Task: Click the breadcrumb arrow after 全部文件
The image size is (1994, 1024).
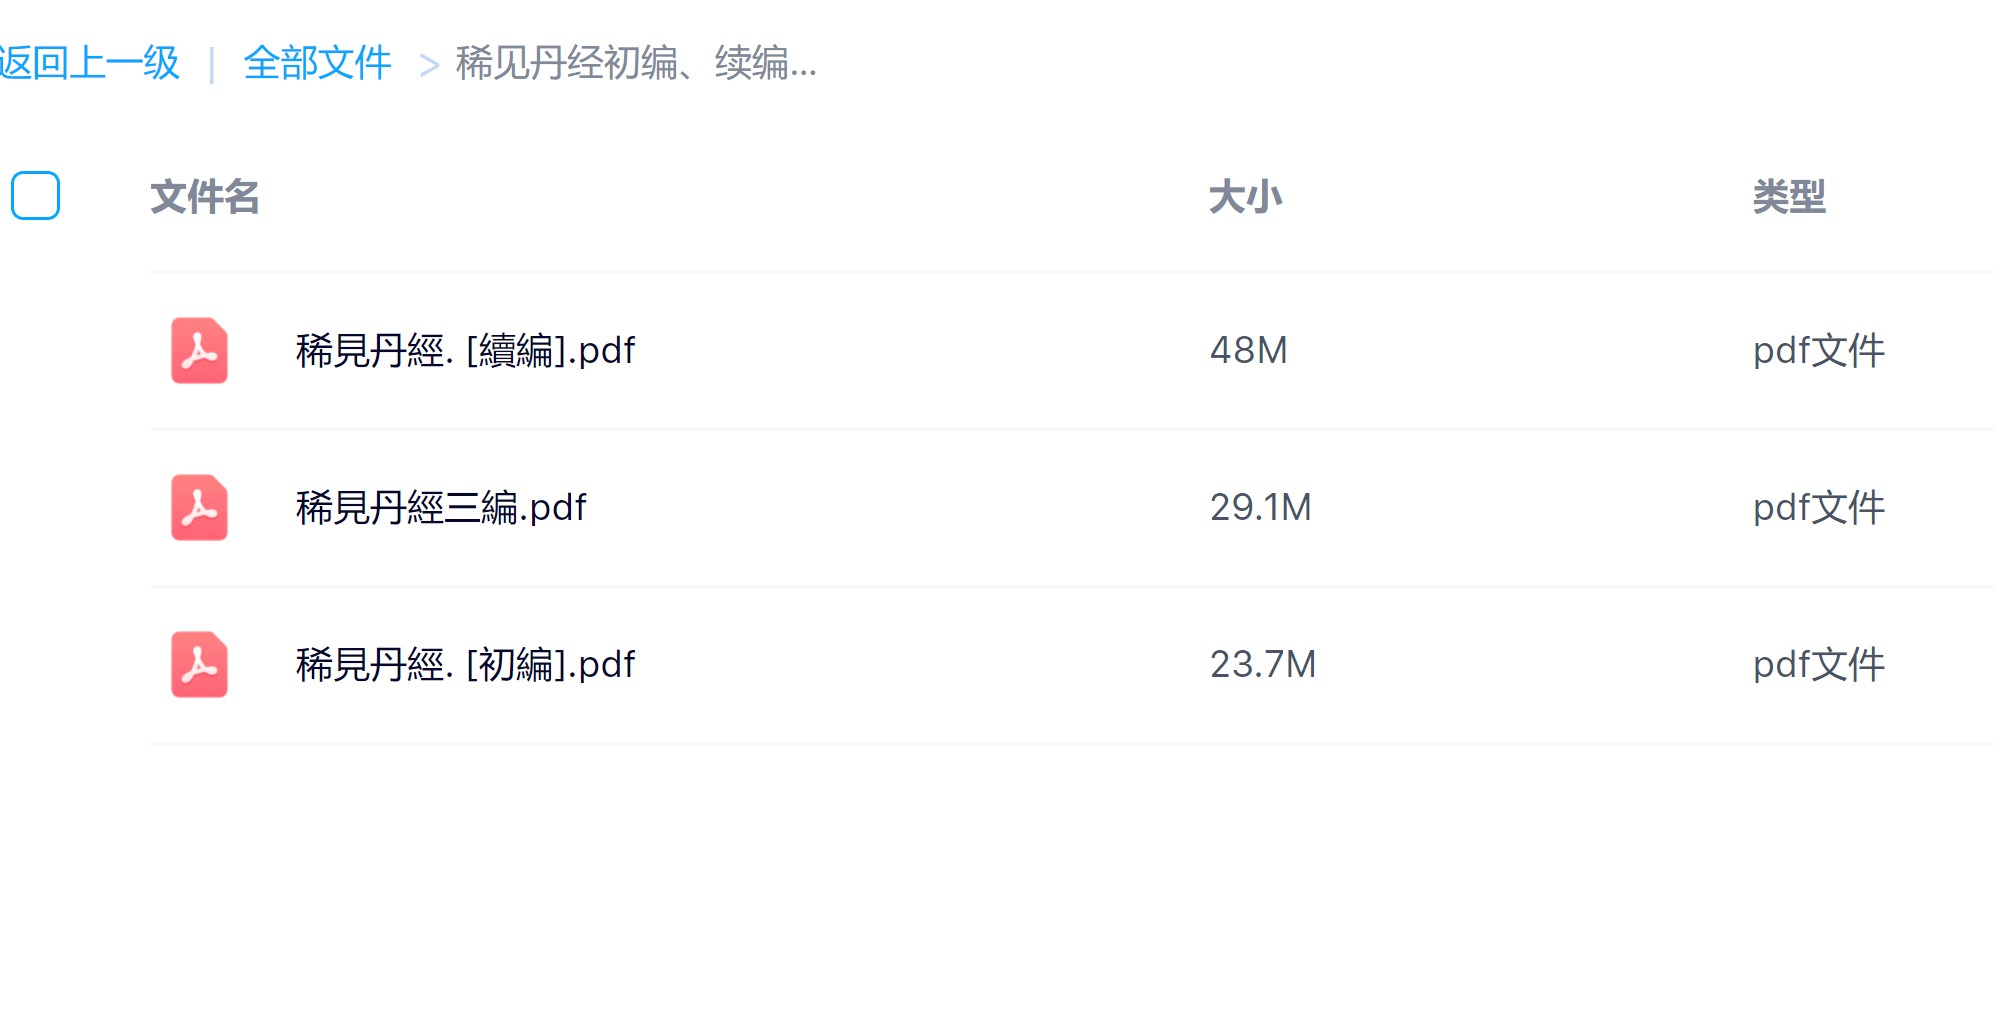Action: click(429, 65)
